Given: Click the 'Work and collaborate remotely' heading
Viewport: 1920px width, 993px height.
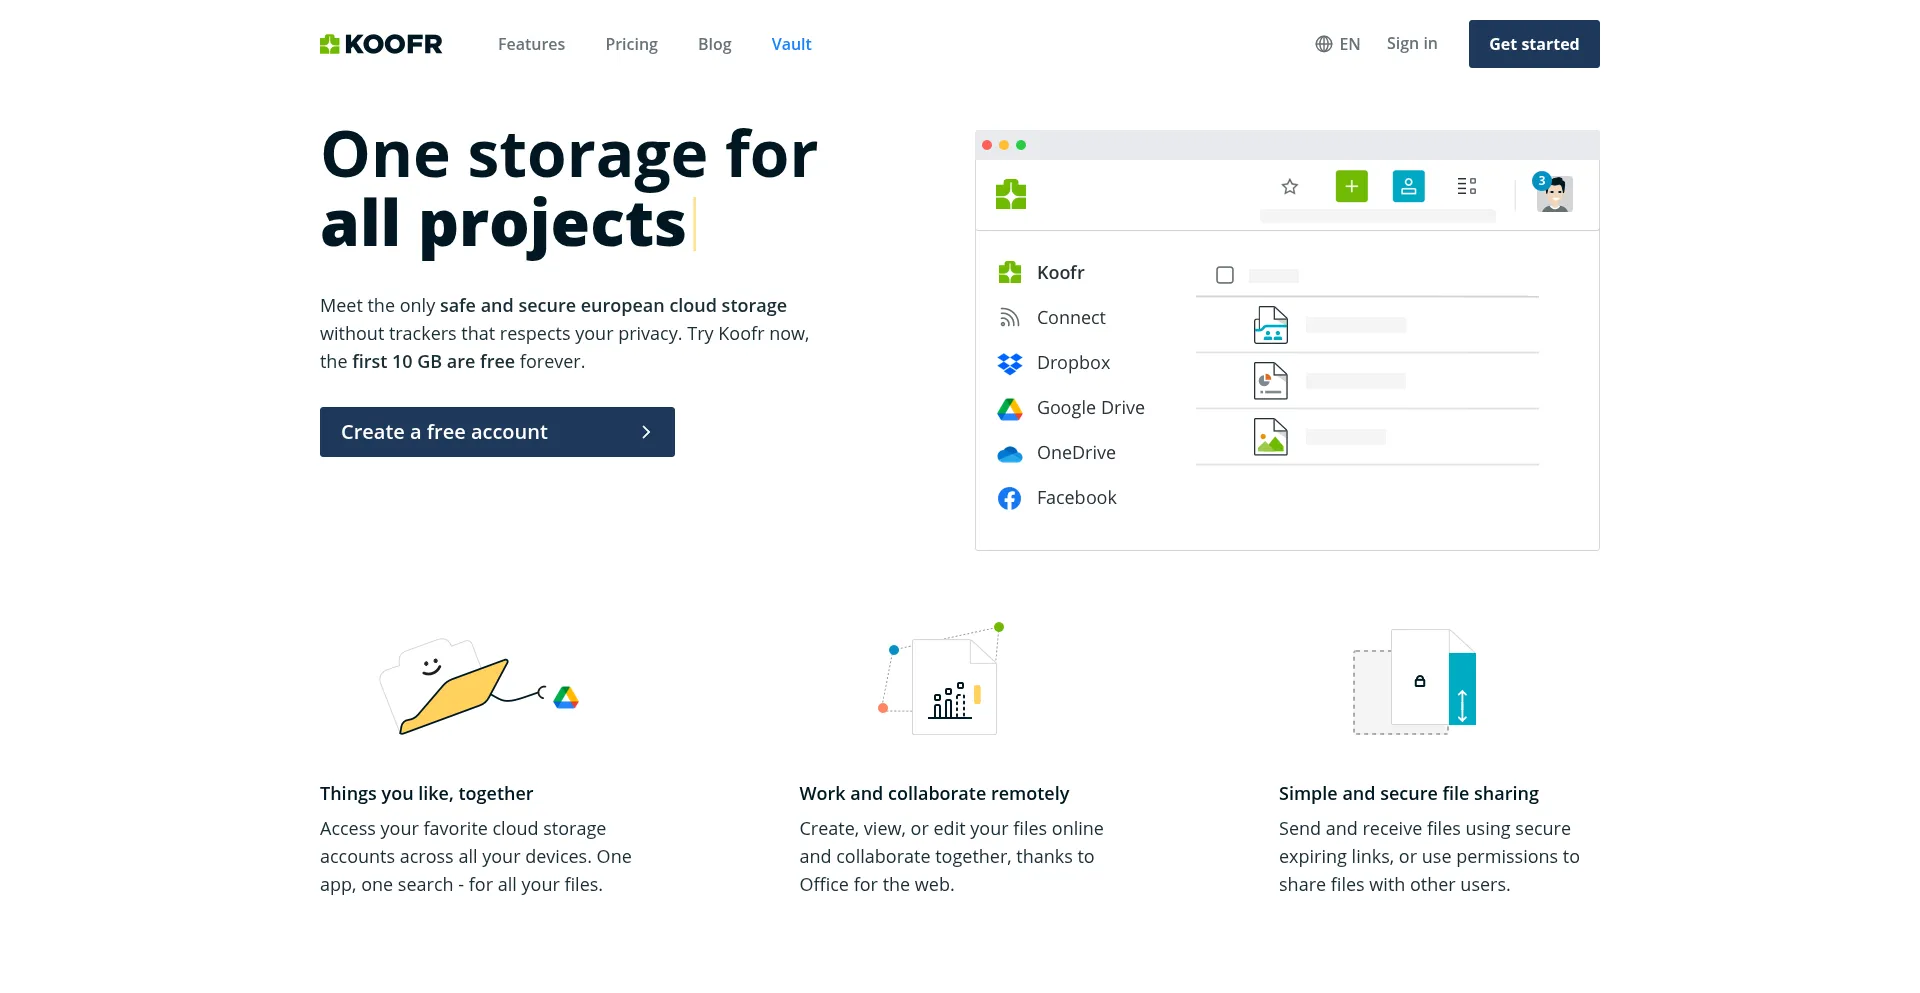Looking at the screenshot, I should point(934,793).
